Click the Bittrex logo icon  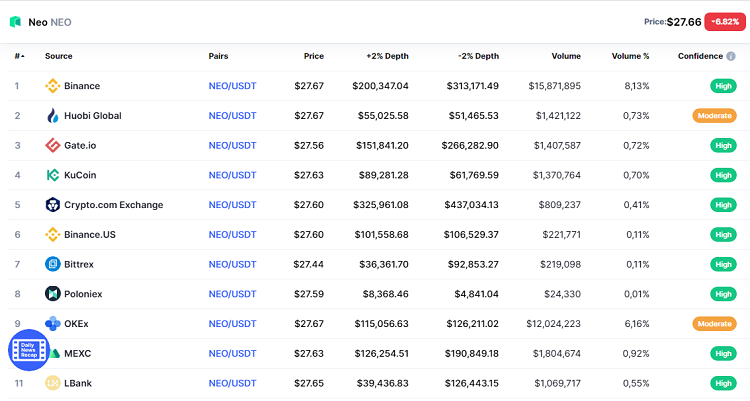click(53, 264)
